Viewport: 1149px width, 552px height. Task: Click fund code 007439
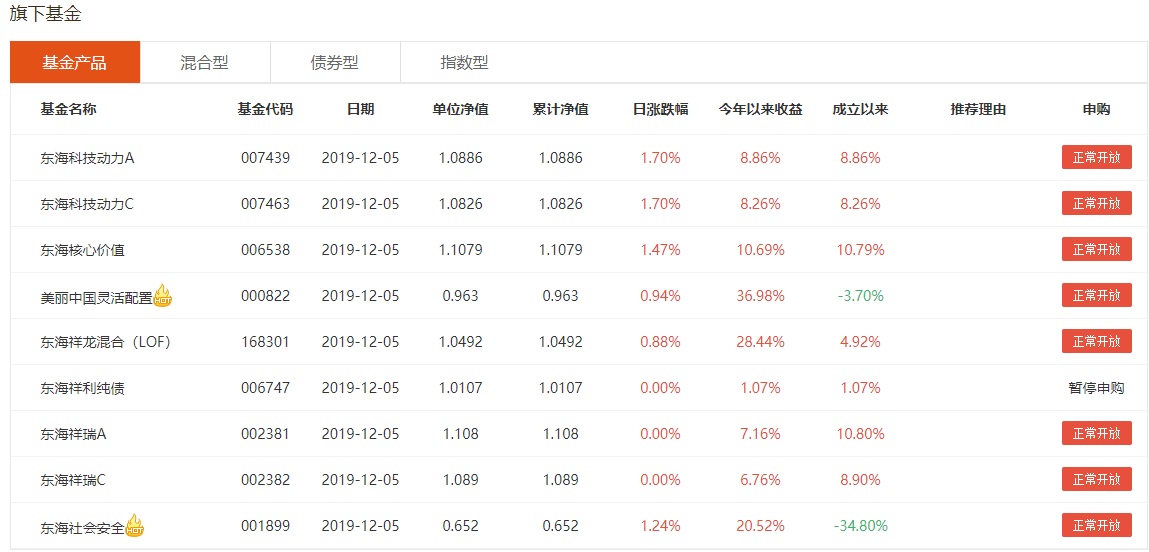tap(265, 158)
